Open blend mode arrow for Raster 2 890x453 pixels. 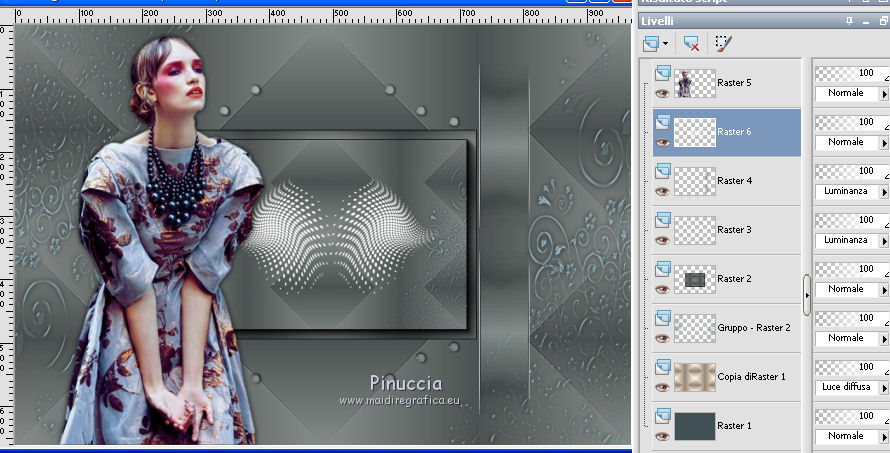click(x=884, y=290)
